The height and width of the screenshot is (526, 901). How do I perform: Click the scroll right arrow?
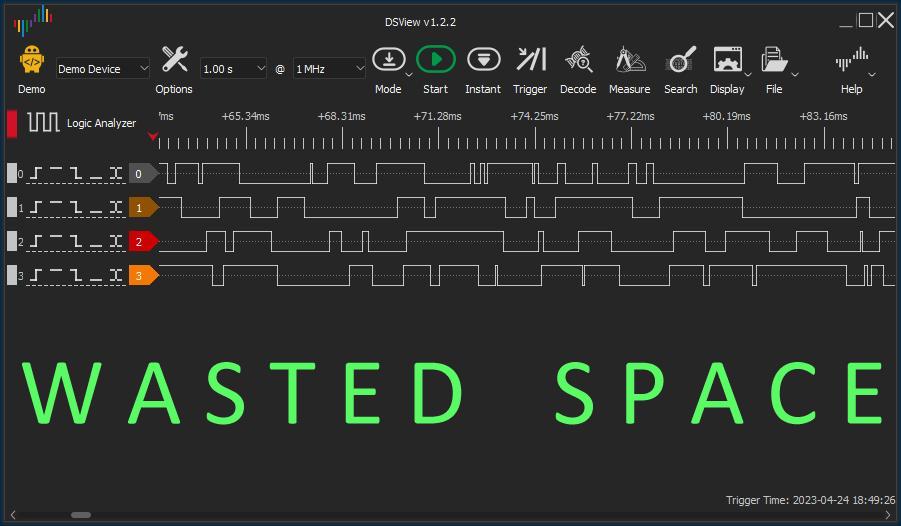[888, 515]
